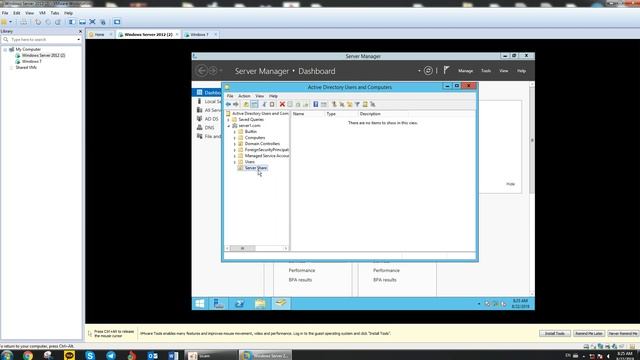Select the Server Share organizational unit
640x360 pixels.
point(256,168)
